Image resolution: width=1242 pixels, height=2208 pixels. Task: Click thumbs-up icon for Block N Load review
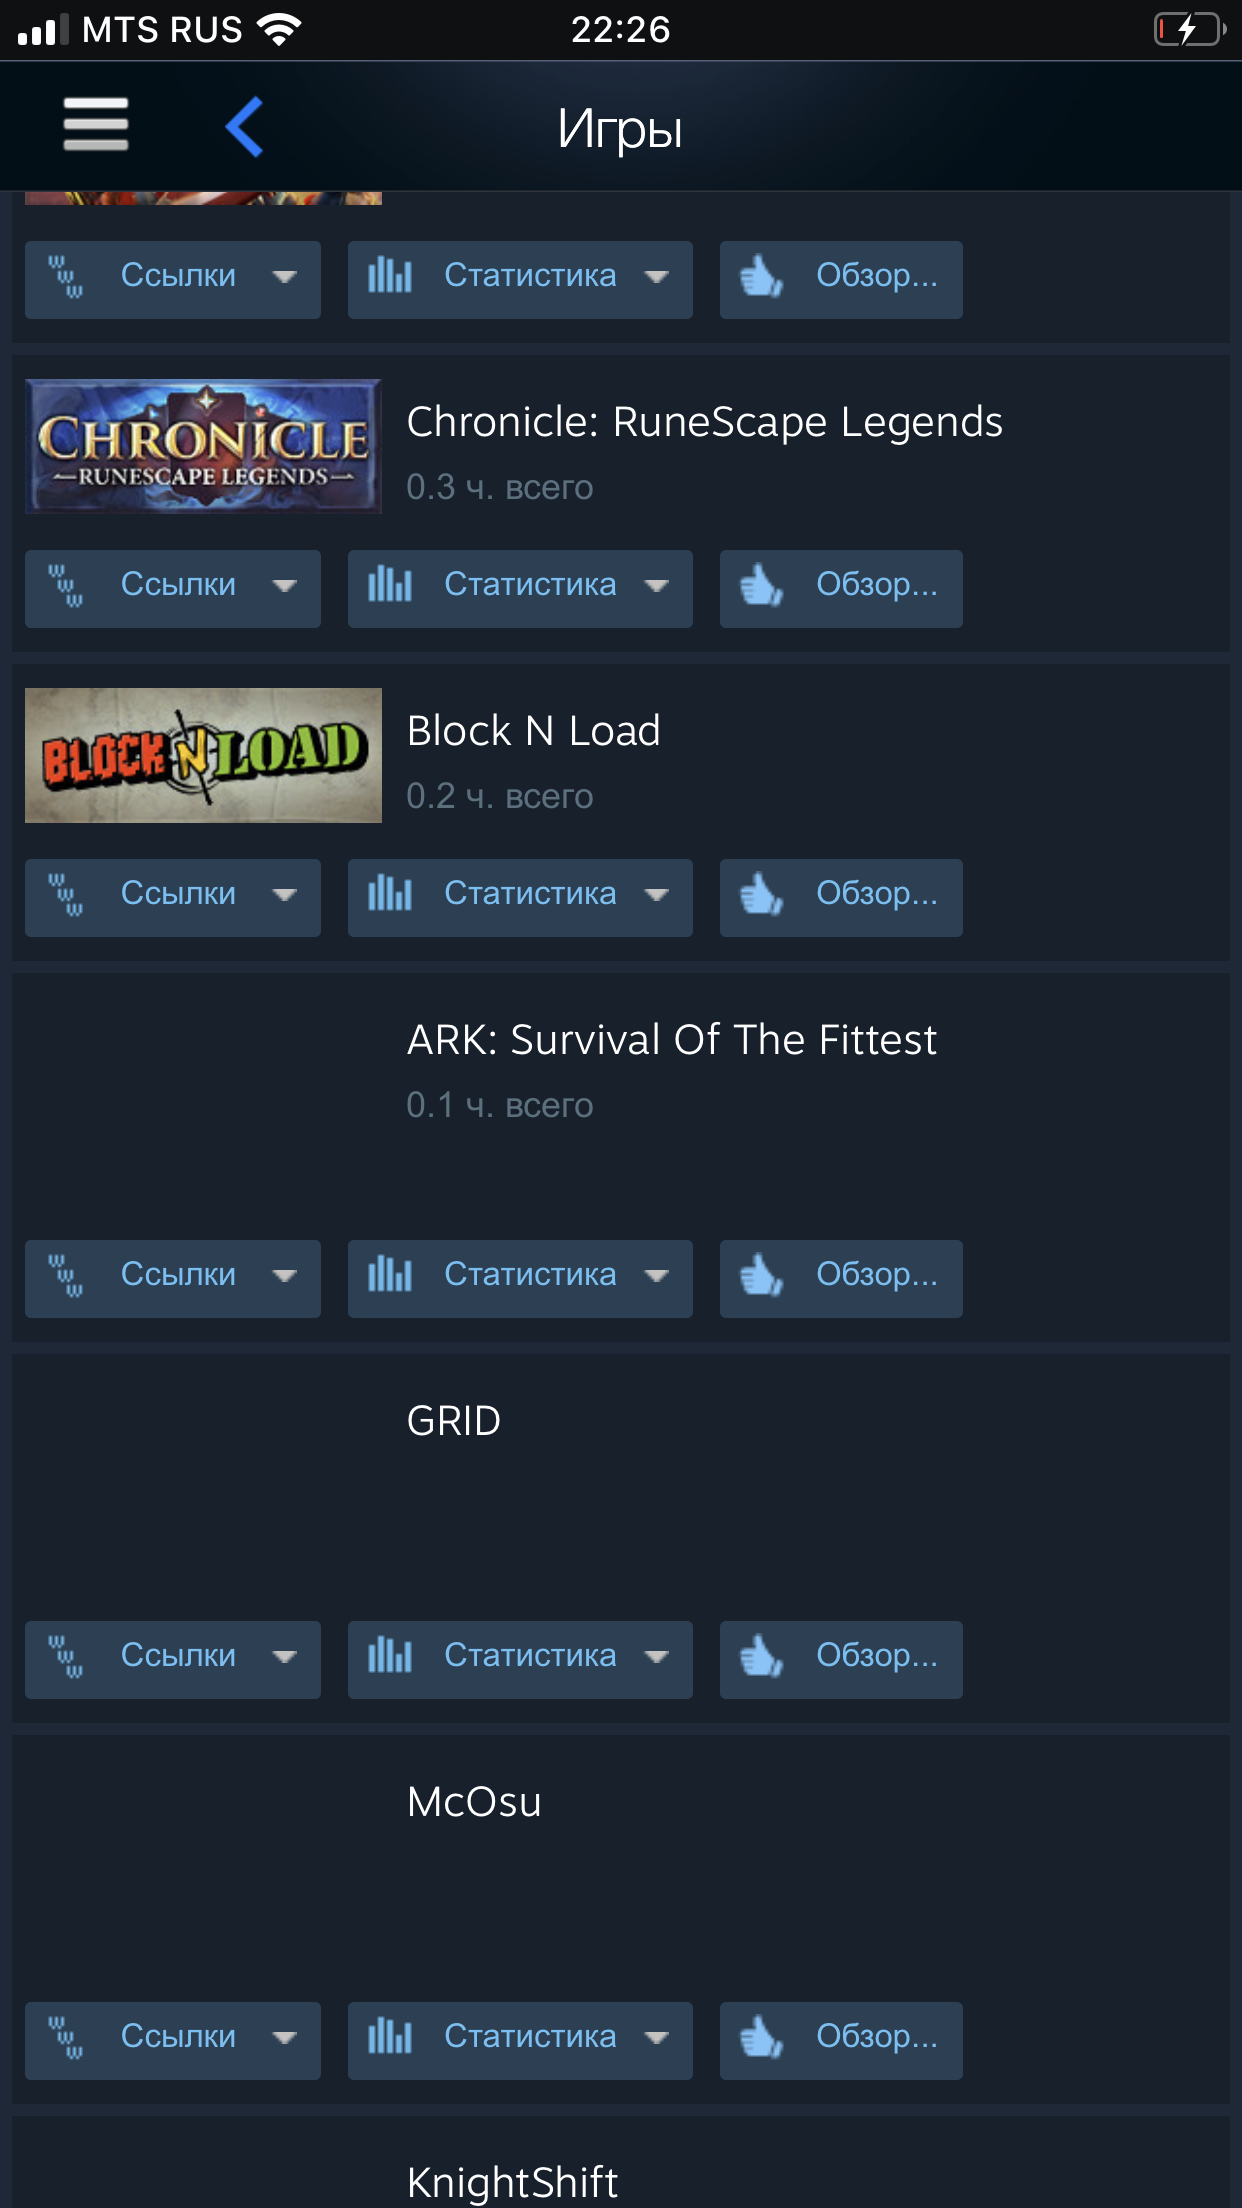coord(761,894)
